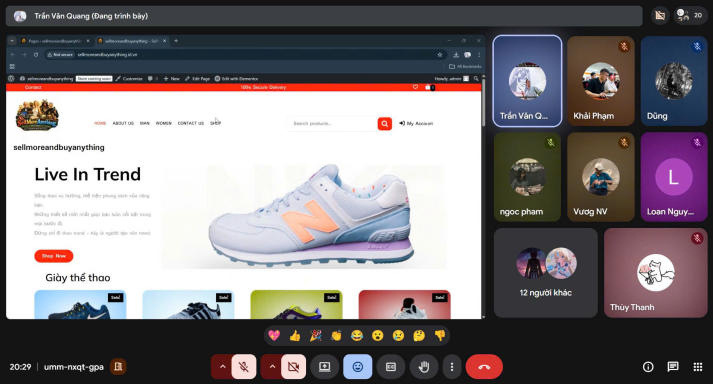Screen dimensions: 713x384
Task: Click the Present now screen icon
Action: [x=325, y=367]
